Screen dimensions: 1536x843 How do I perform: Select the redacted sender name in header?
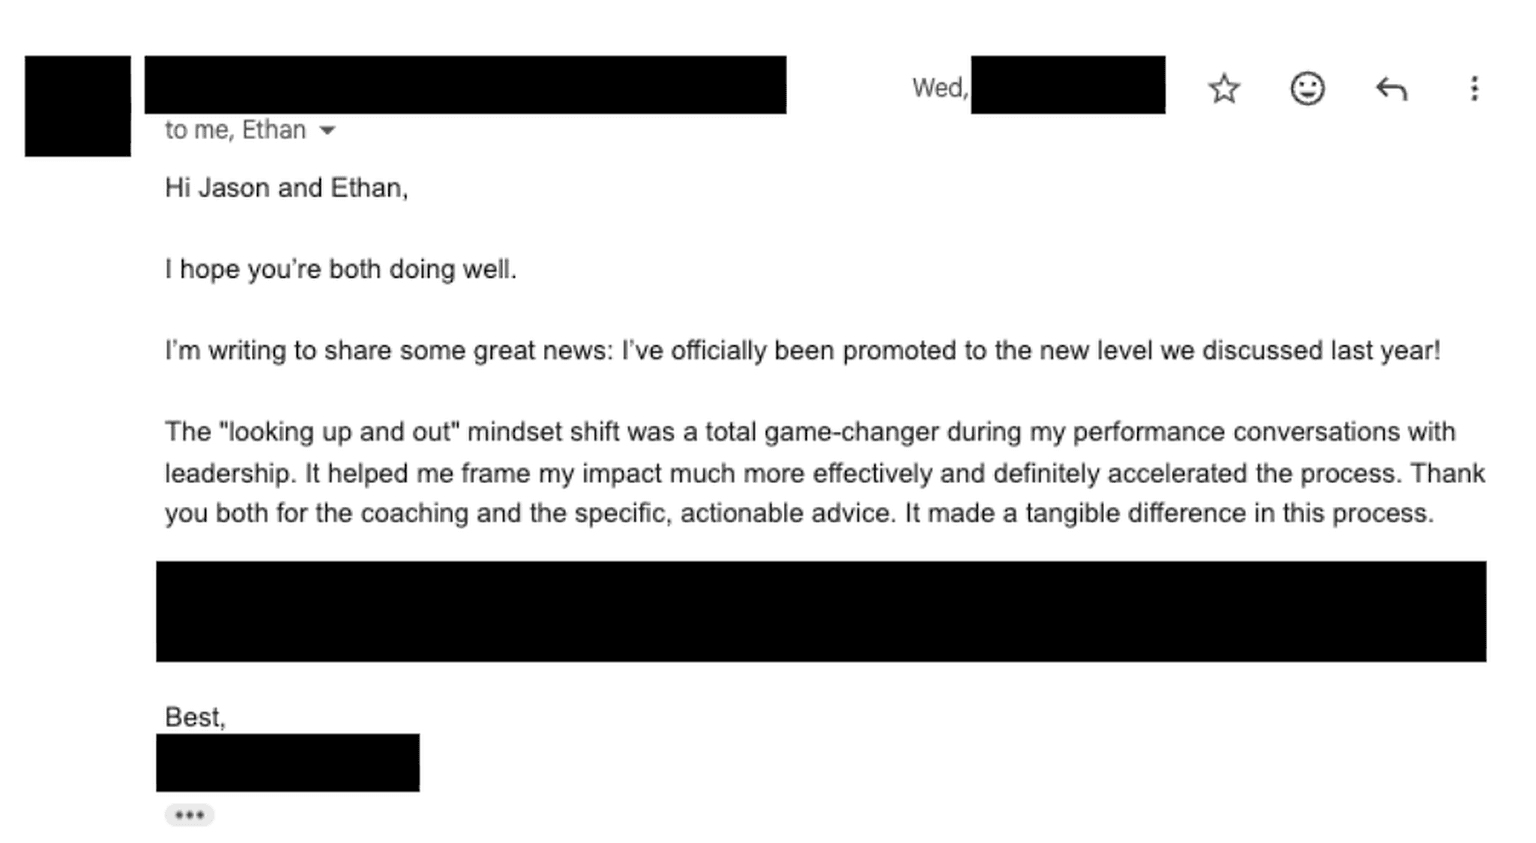(x=465, y=84)
